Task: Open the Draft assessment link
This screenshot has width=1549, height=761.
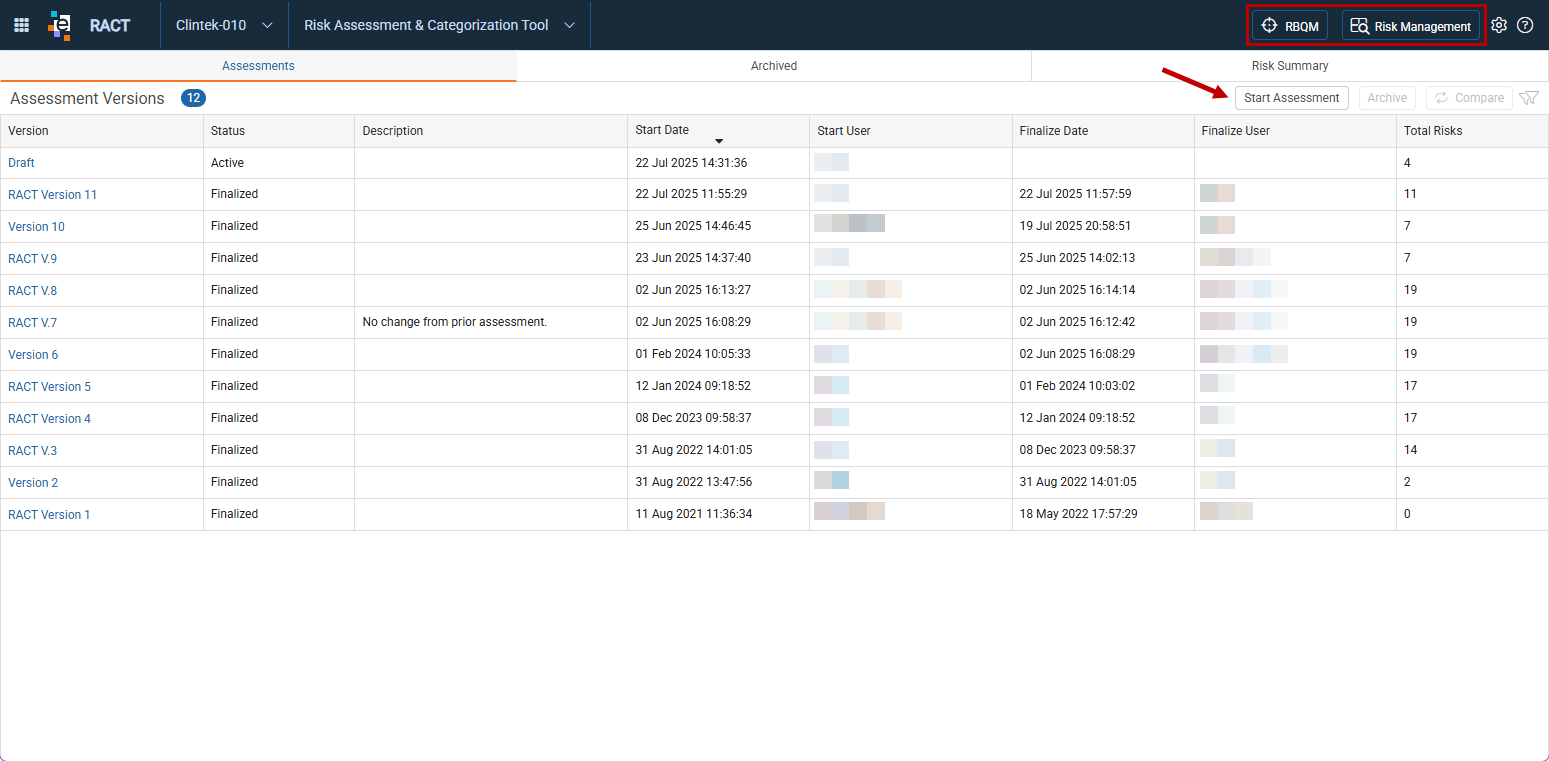Action: tap(21, 163)
